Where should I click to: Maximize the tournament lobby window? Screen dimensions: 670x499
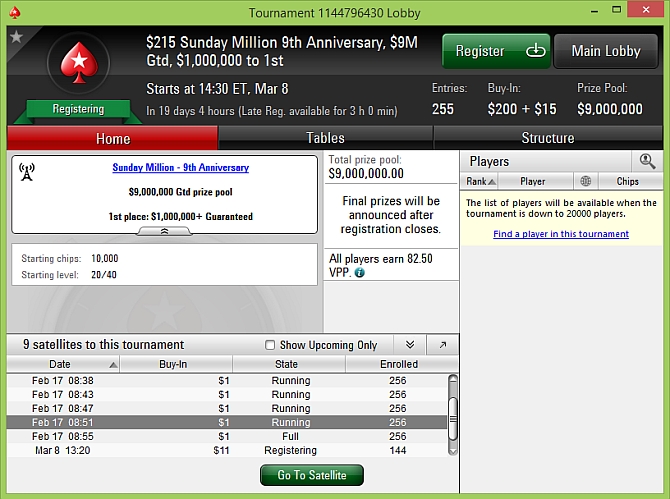[616, 10]
